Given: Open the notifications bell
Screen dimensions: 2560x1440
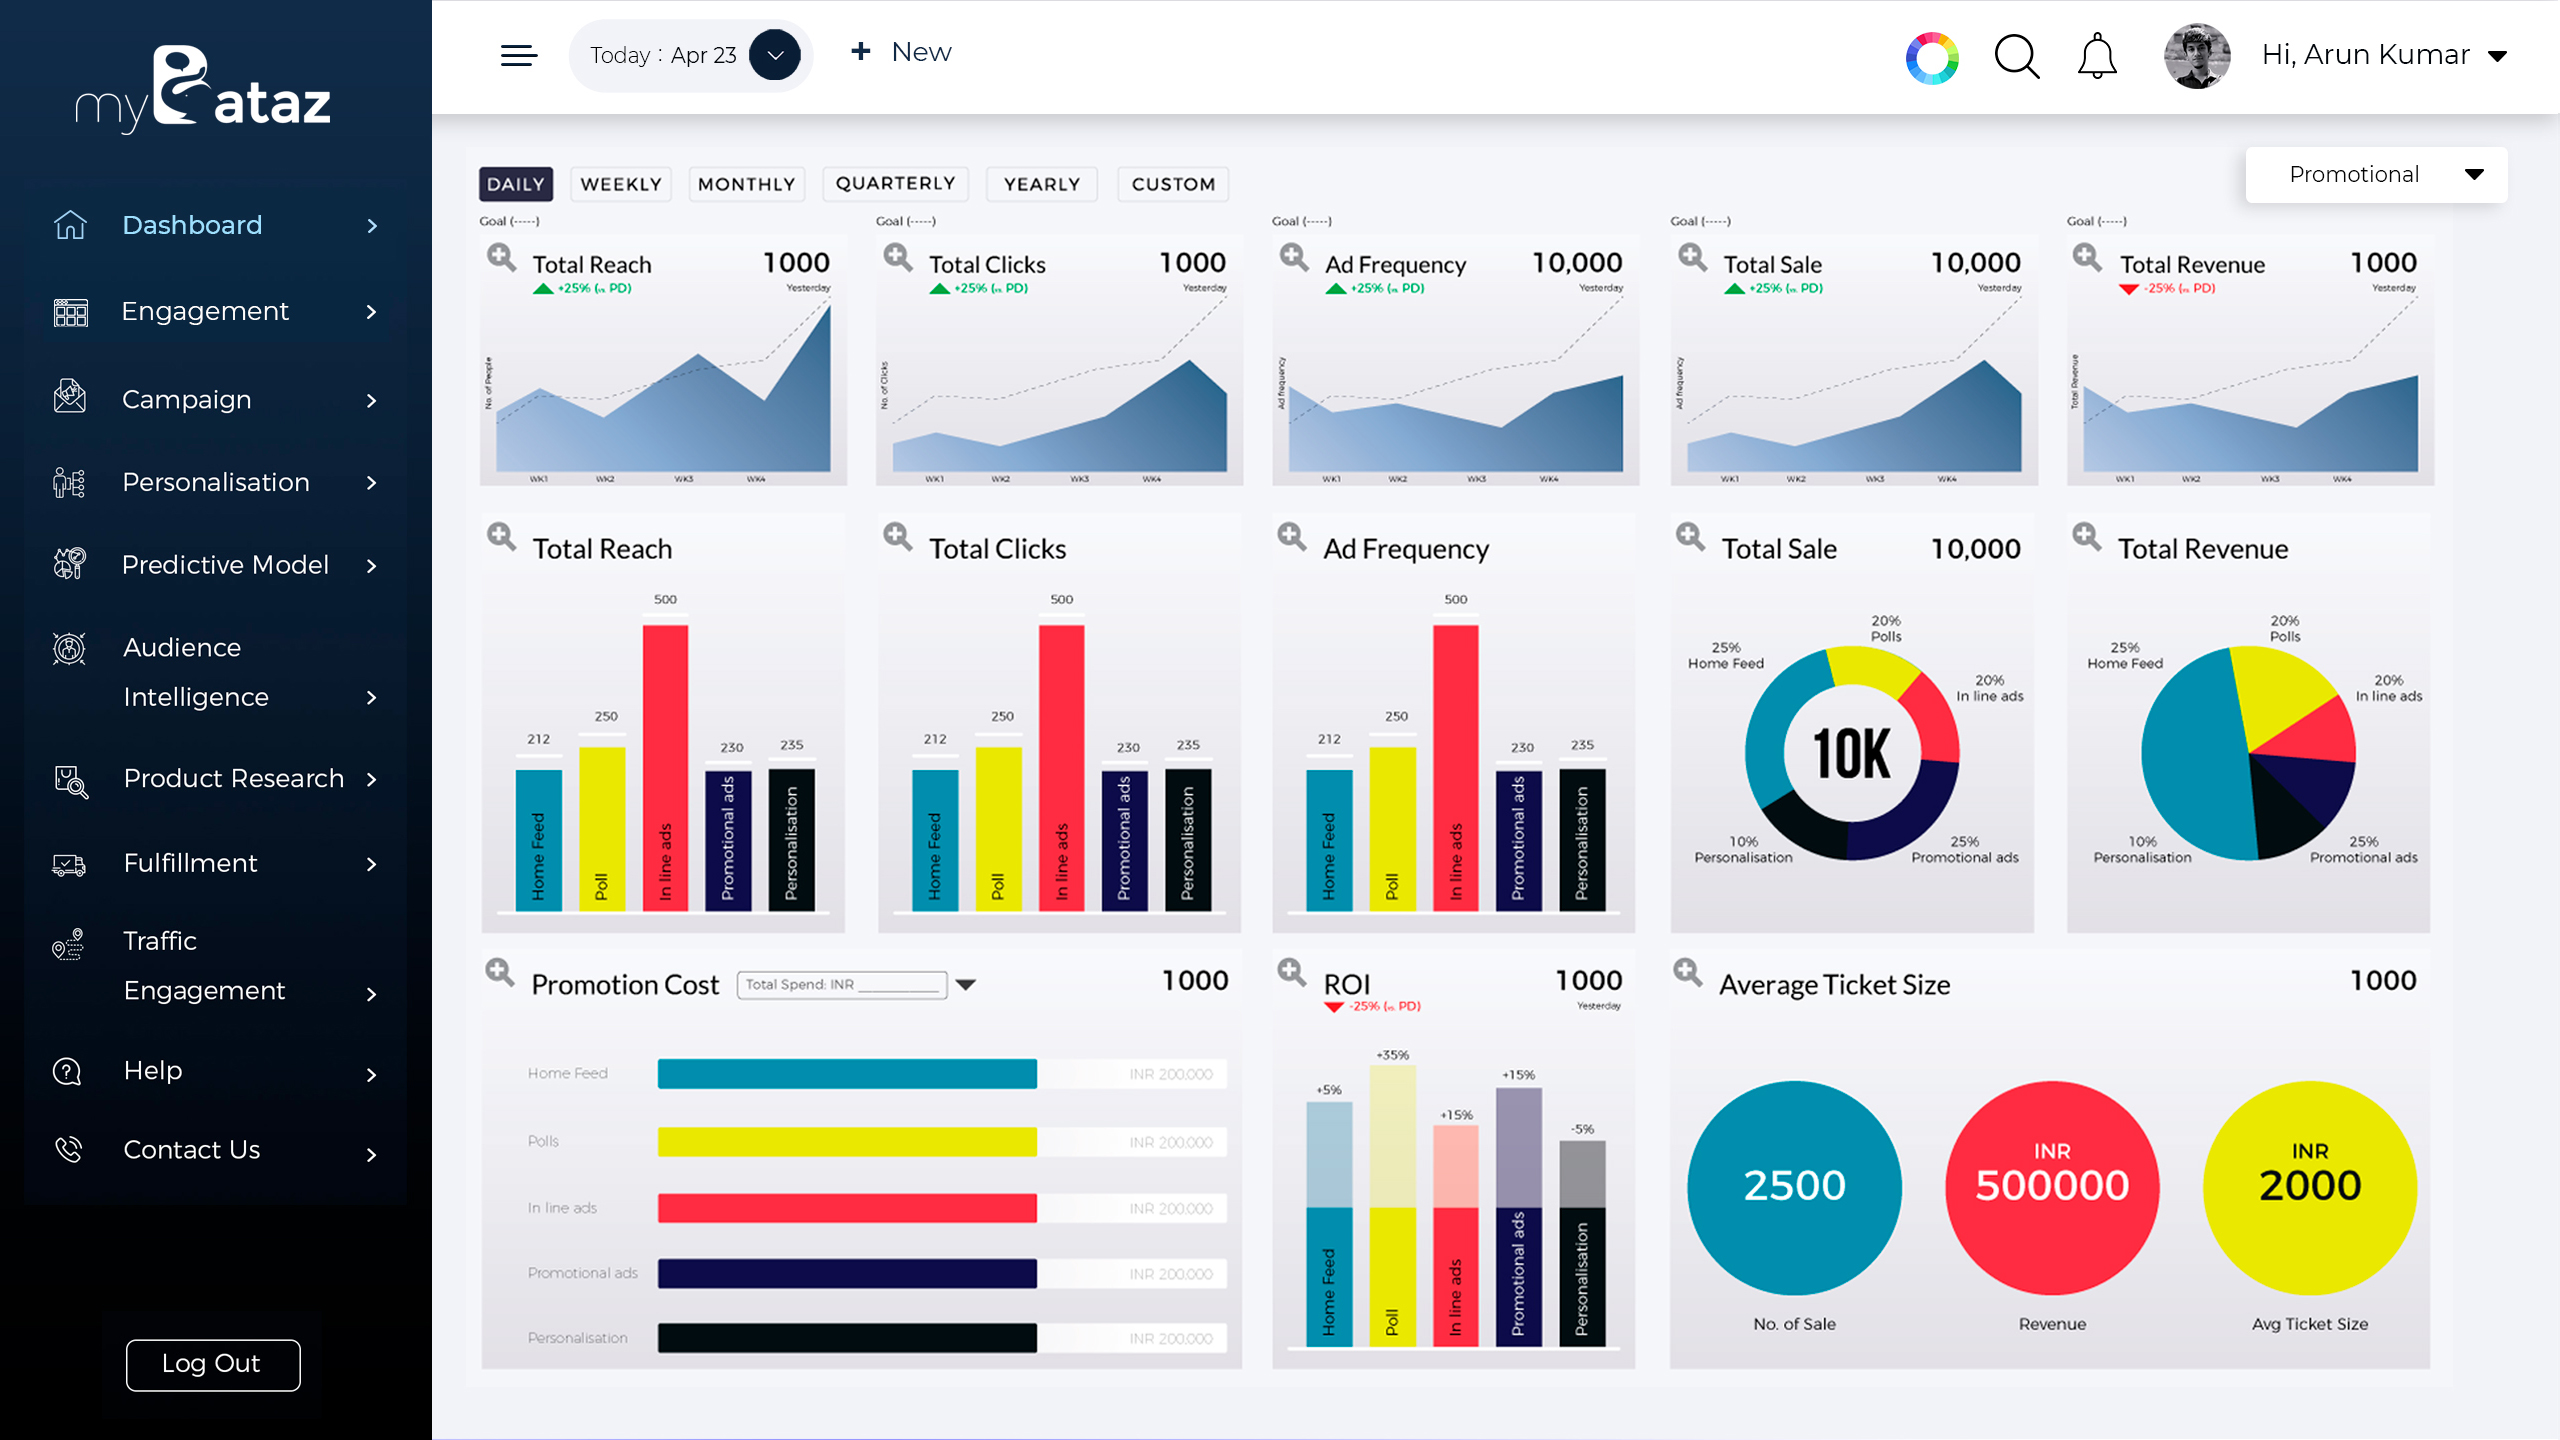Looking at the screenshot, I should 2097,56.
